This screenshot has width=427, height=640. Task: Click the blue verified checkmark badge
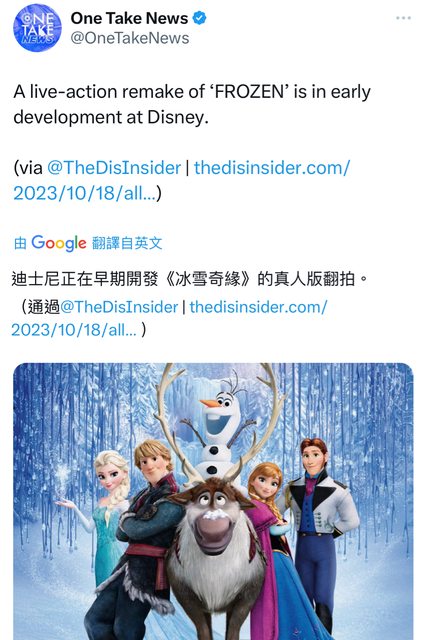(x=199, y=18)
